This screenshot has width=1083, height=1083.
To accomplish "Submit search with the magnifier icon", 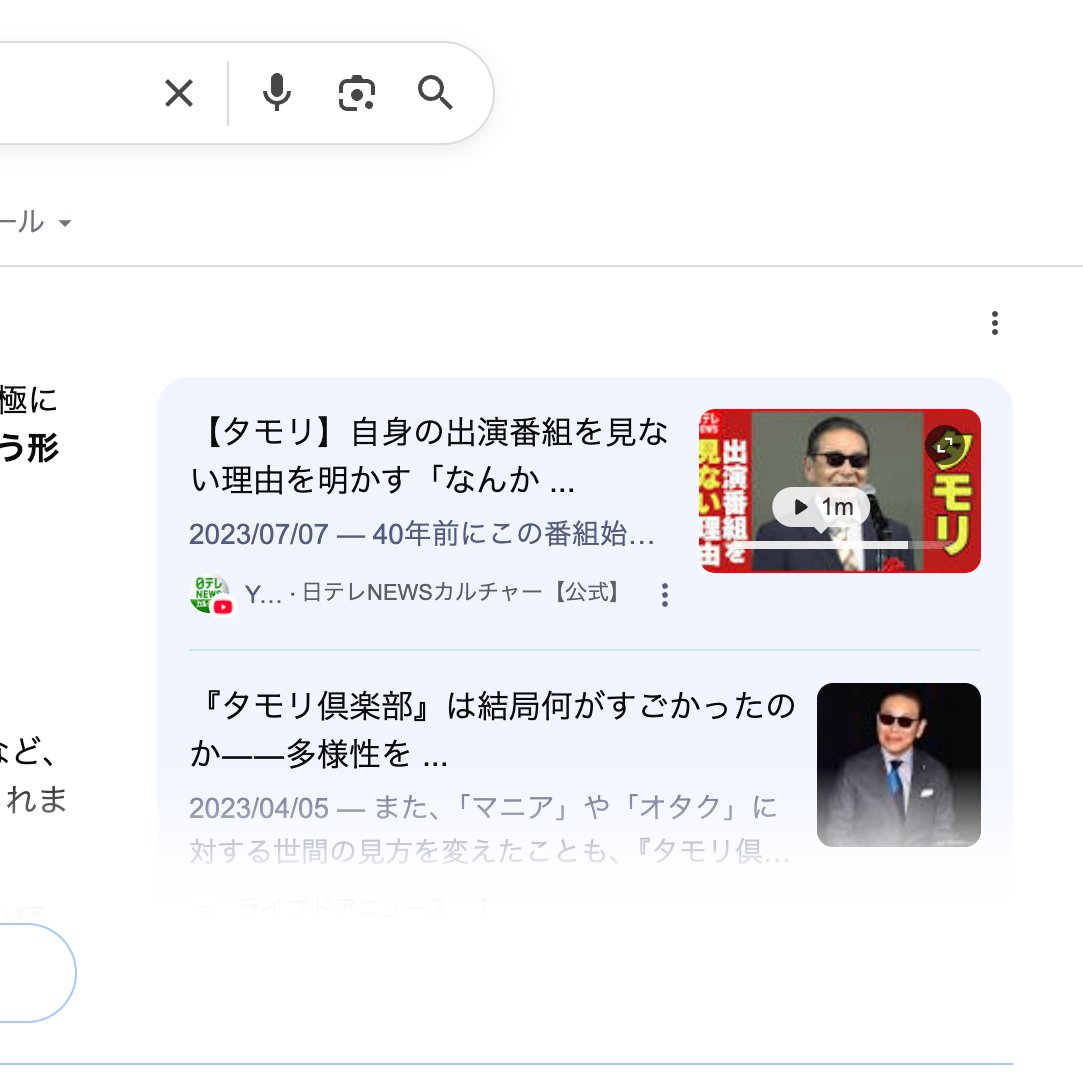I will [435, 93].
